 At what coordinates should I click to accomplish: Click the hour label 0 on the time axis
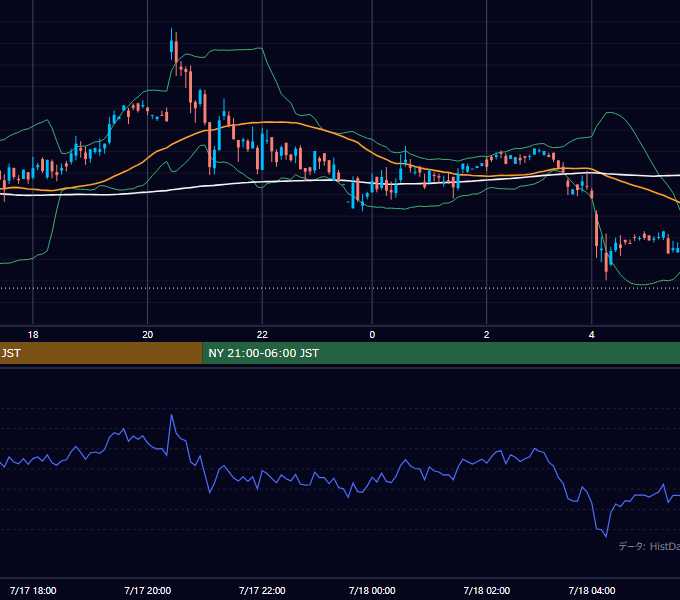point(372,335)
